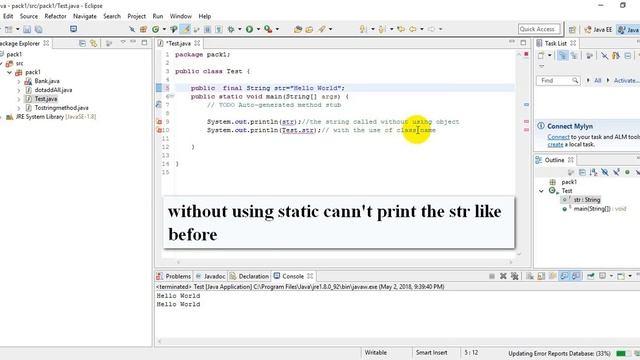Click the Open Type icon in the toolbar
Viewport: 640px width, 360px height.
298,29
